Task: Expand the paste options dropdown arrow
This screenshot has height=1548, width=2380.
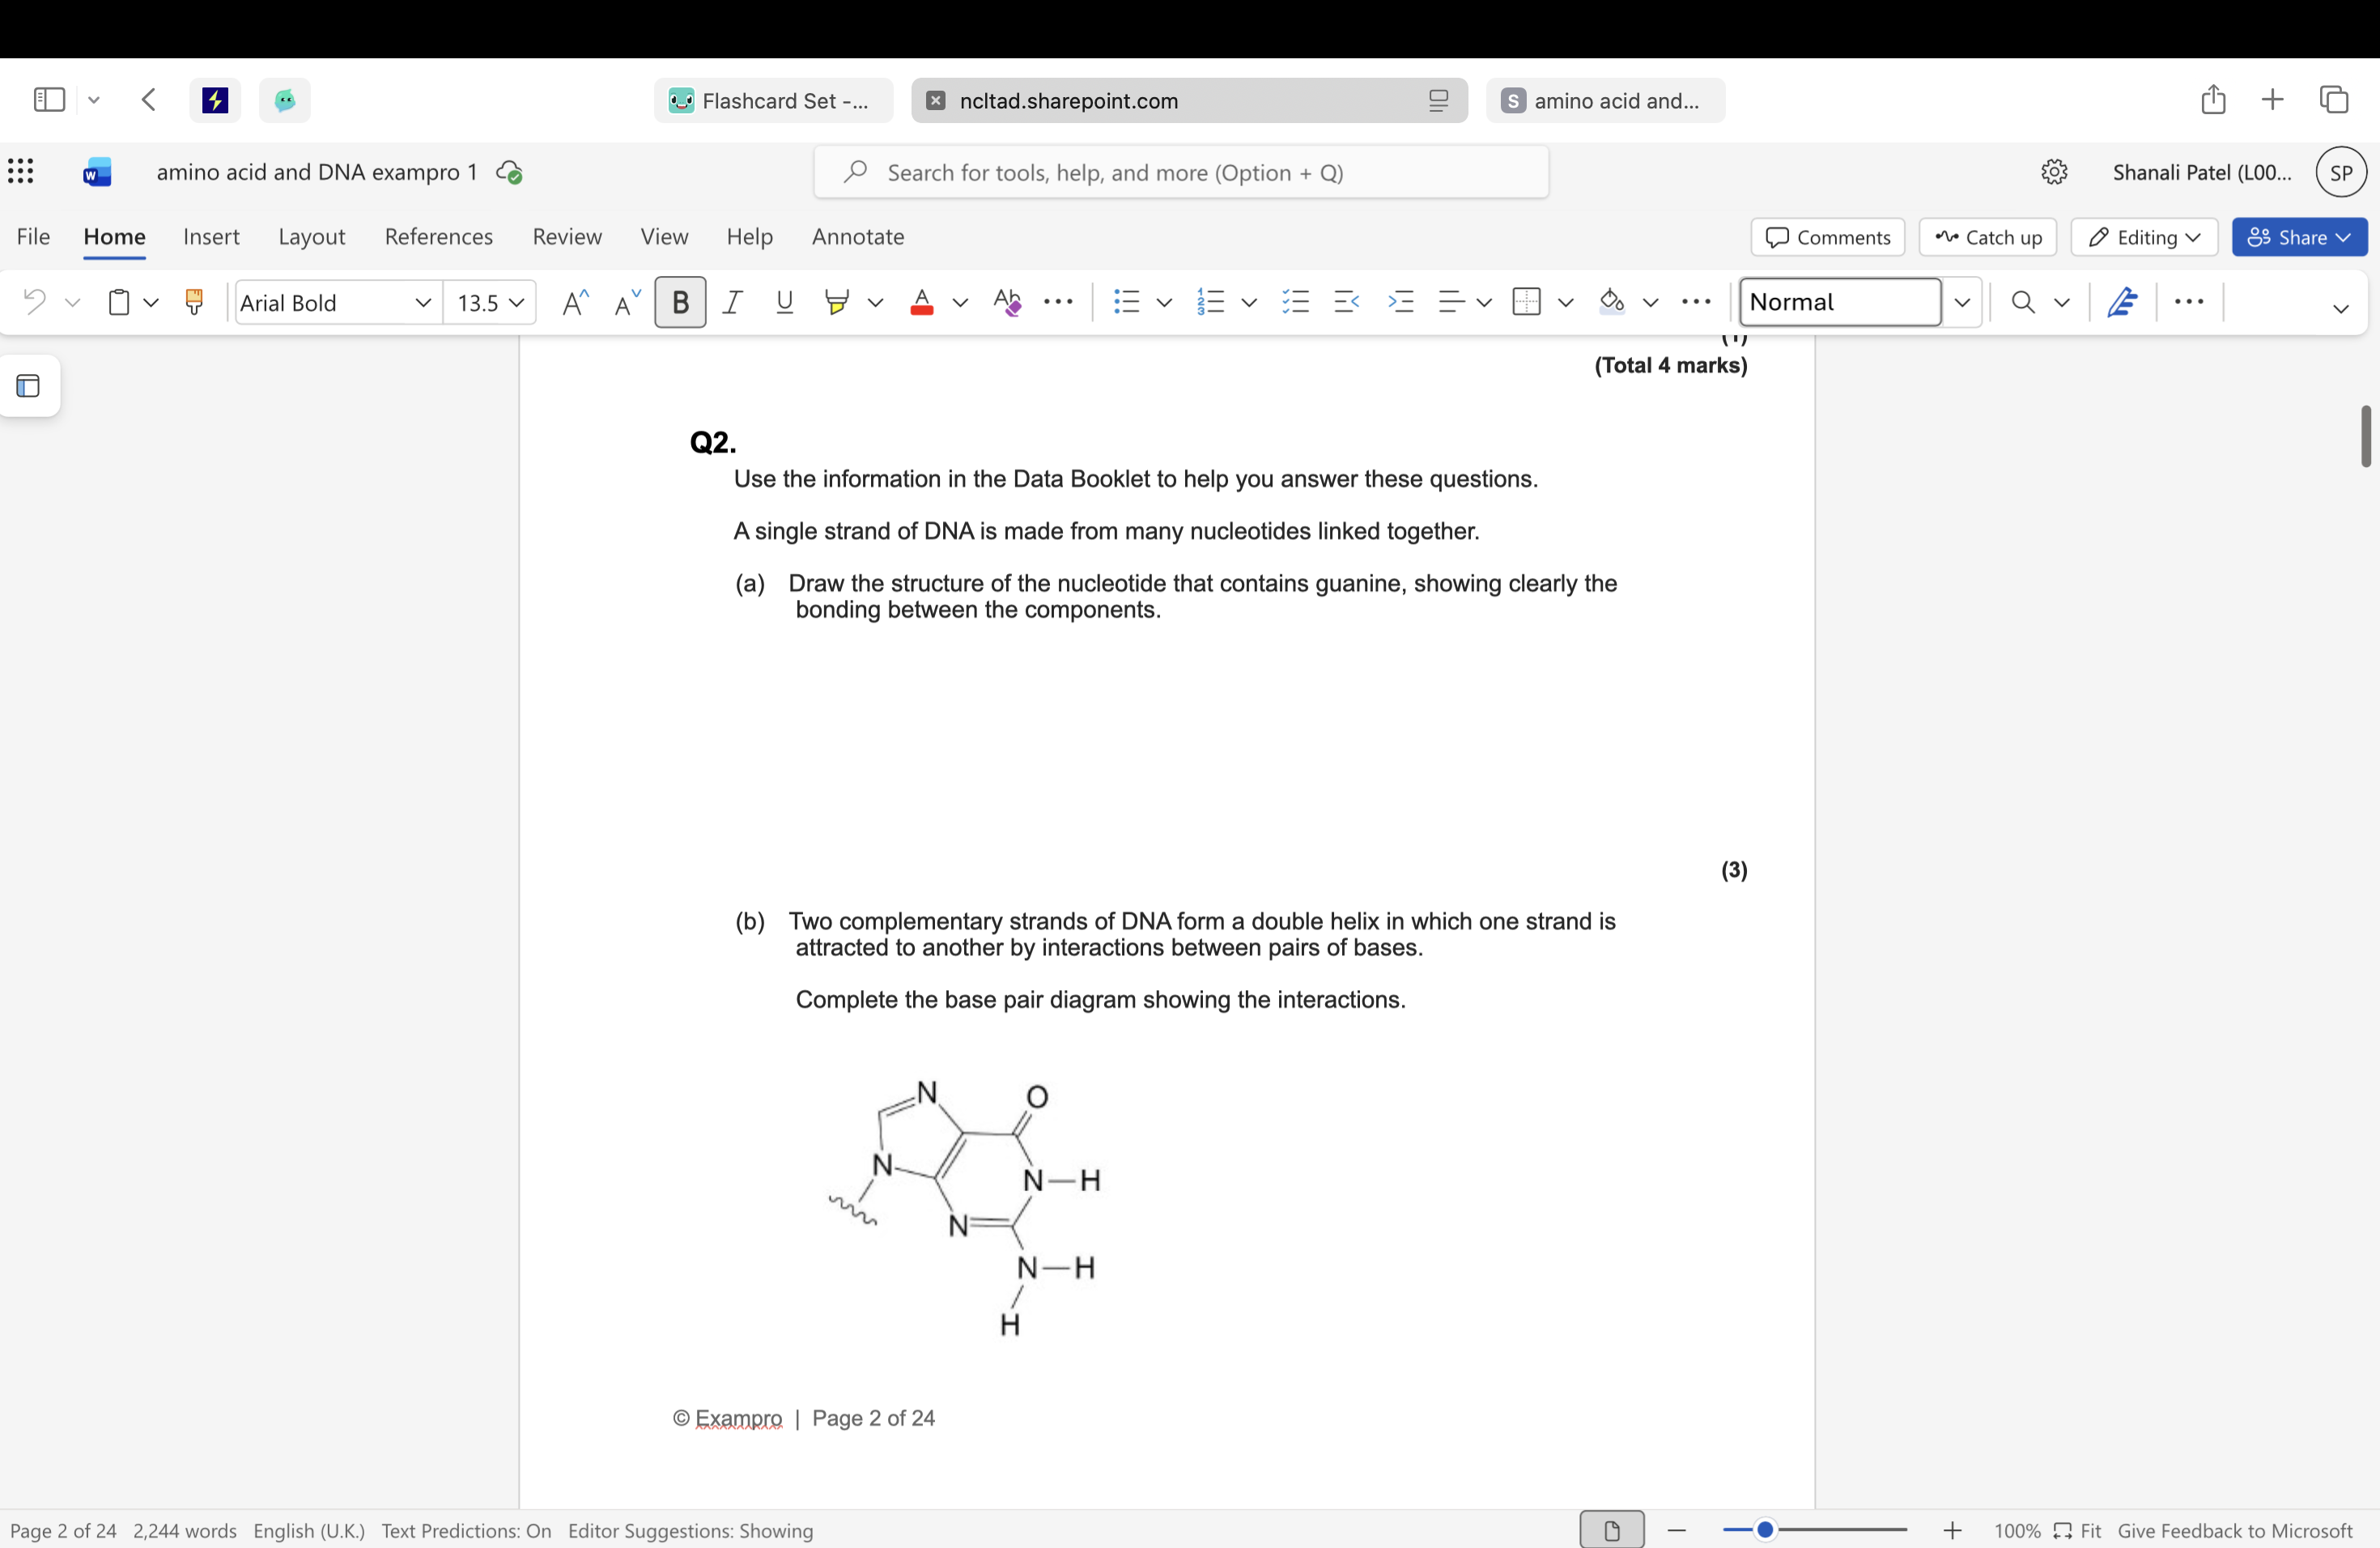Action: pyautogui.click(x=151, y=302)
